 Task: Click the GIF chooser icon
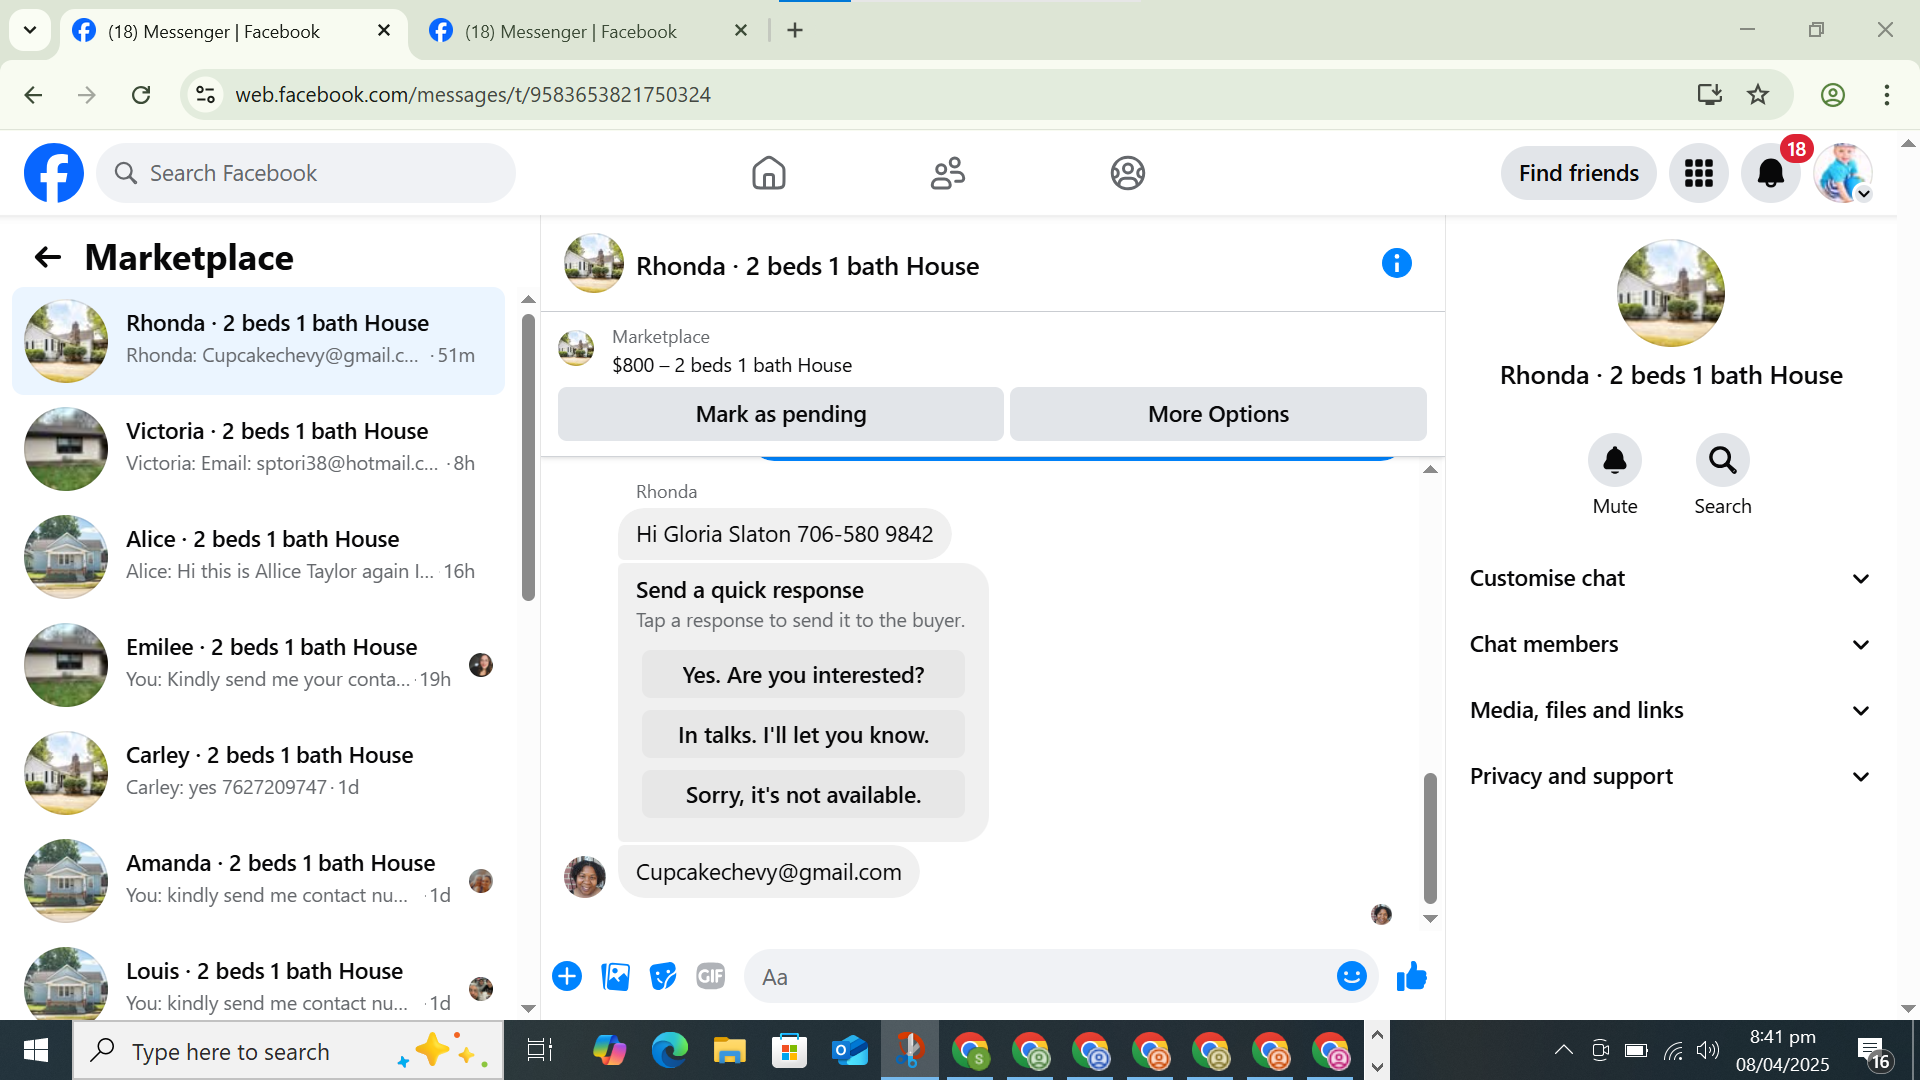710,976
